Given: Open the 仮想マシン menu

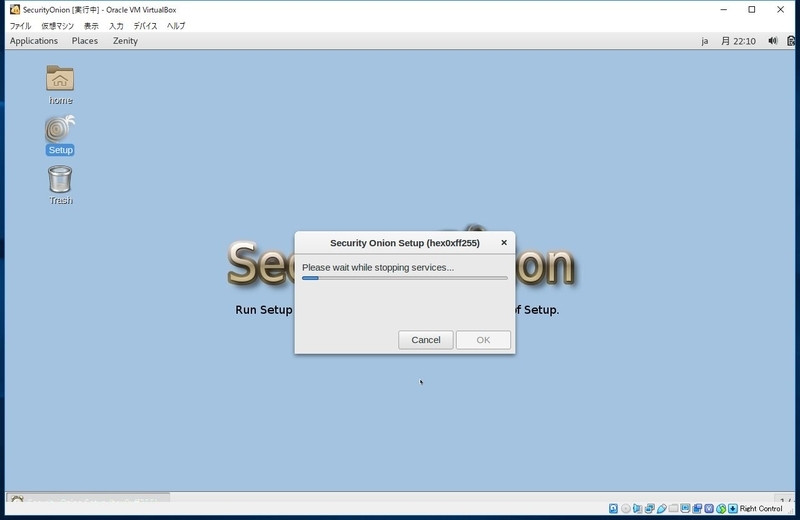Looking at the screenshot, I should click(x=58, y=26).
